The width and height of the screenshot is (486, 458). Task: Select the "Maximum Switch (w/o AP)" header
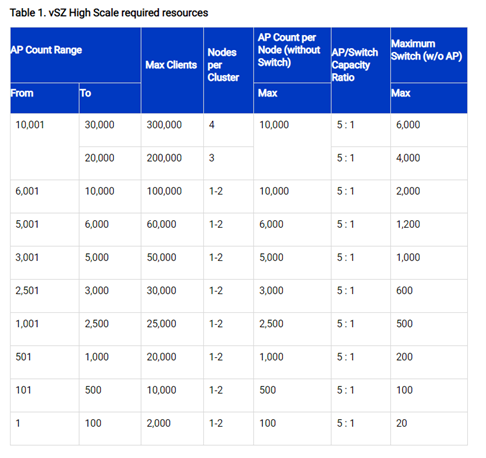point(429,55)
